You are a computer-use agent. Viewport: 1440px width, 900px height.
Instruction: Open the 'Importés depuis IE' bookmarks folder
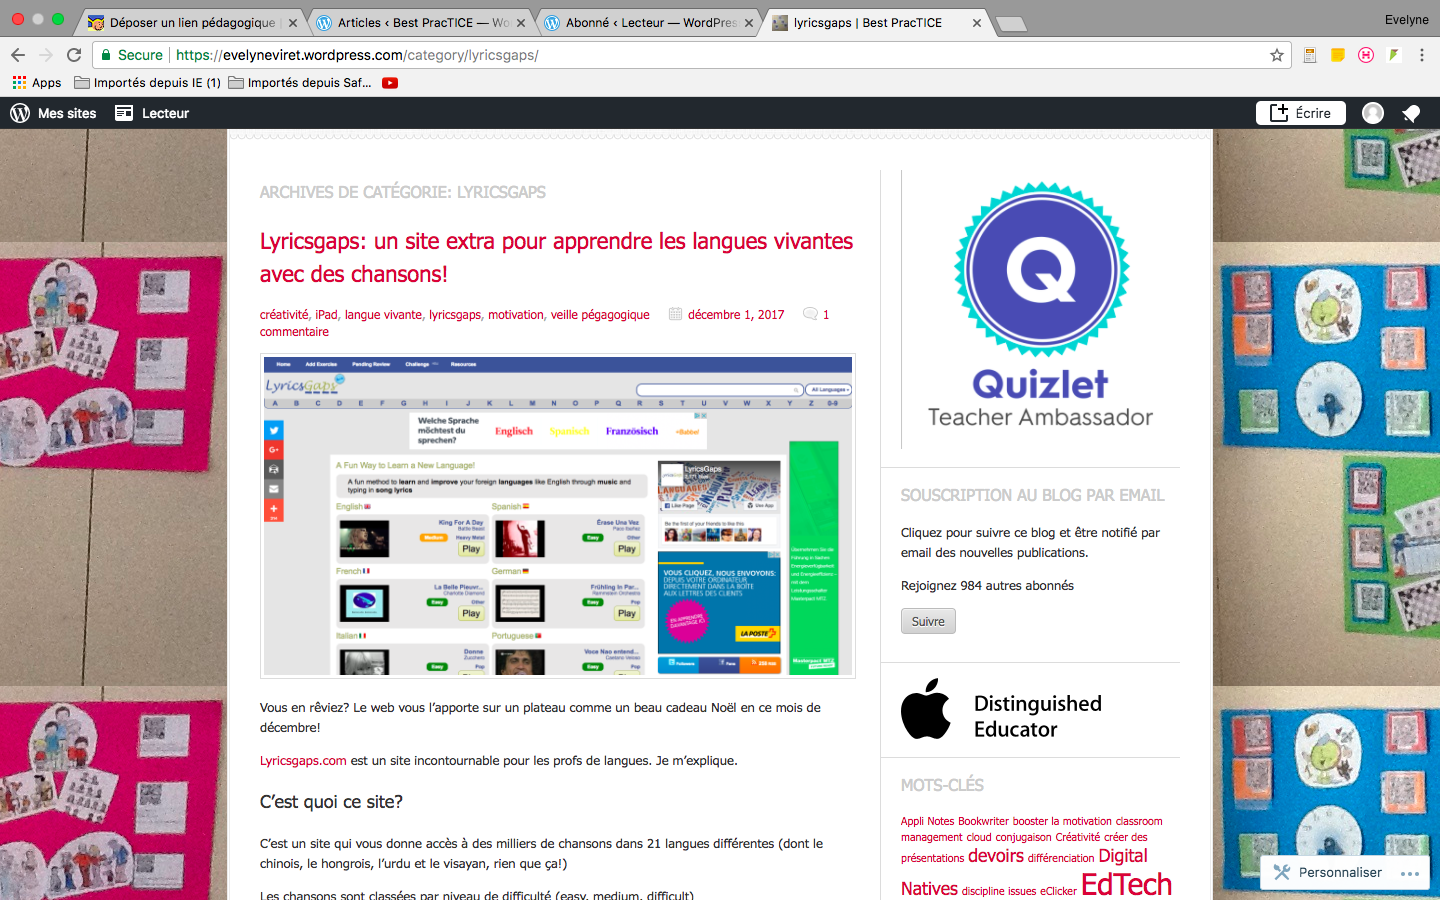point(147,83)
